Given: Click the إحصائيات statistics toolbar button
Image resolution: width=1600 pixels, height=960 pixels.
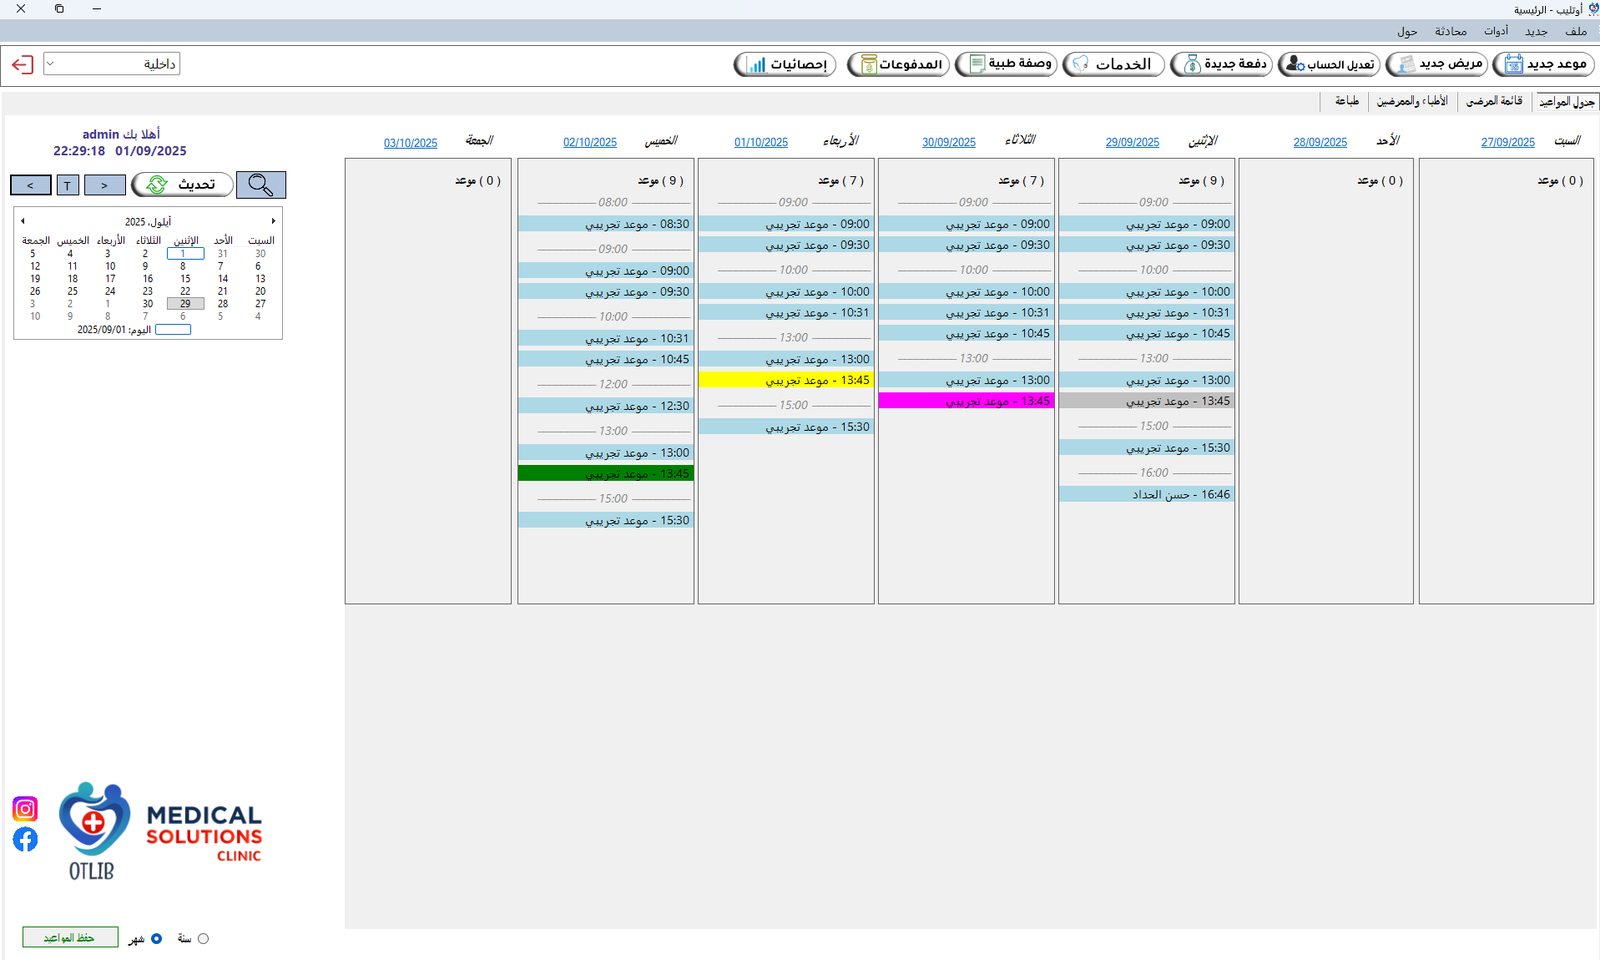Looking at the screenshot, I should coord(785,65).
